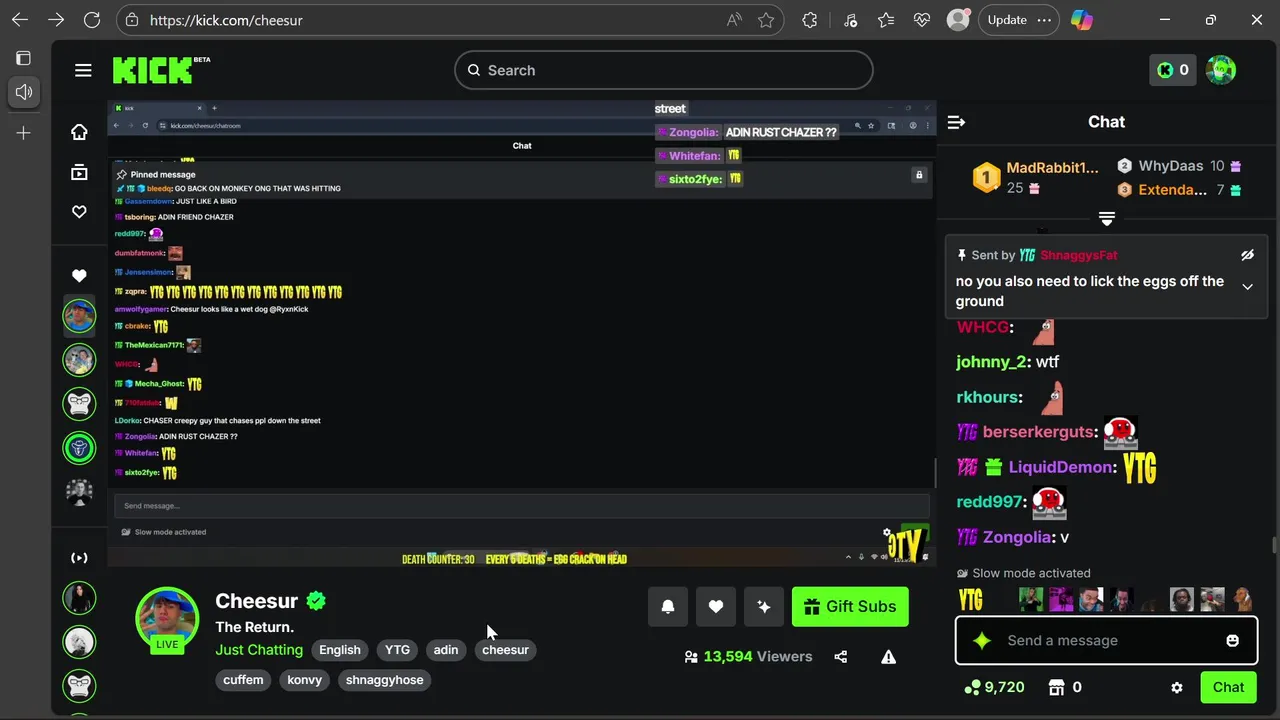Select the cuffem tag
Screen dimensions: 1280x720
pos(243,680)
